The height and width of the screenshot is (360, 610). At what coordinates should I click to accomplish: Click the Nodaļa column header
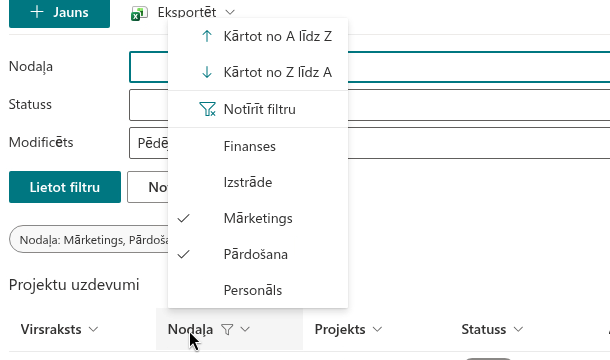click(x=190, y=330)
